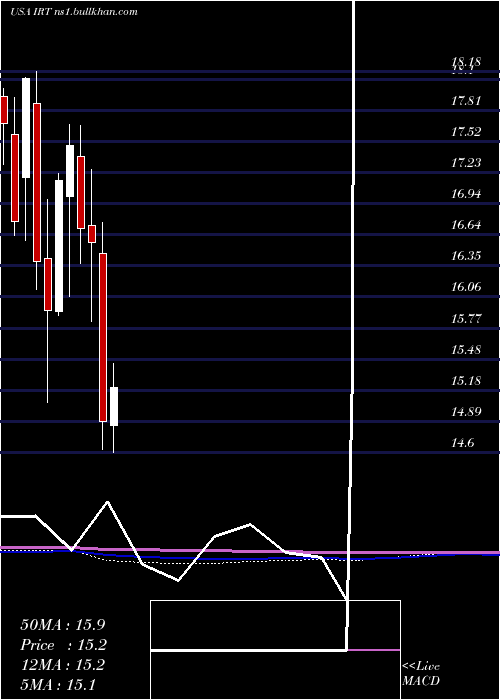Click the 15.18 price axis label

pyautogui.click(x=466, y=380)
